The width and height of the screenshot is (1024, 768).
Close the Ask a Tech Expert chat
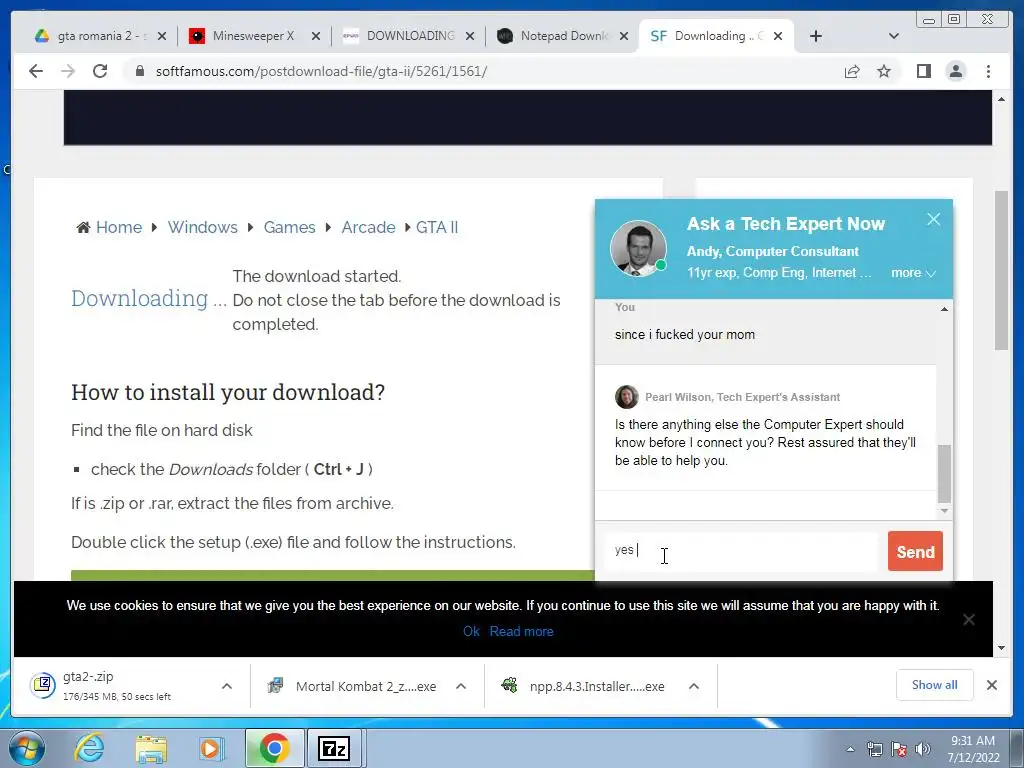click(x=934, y=219)
